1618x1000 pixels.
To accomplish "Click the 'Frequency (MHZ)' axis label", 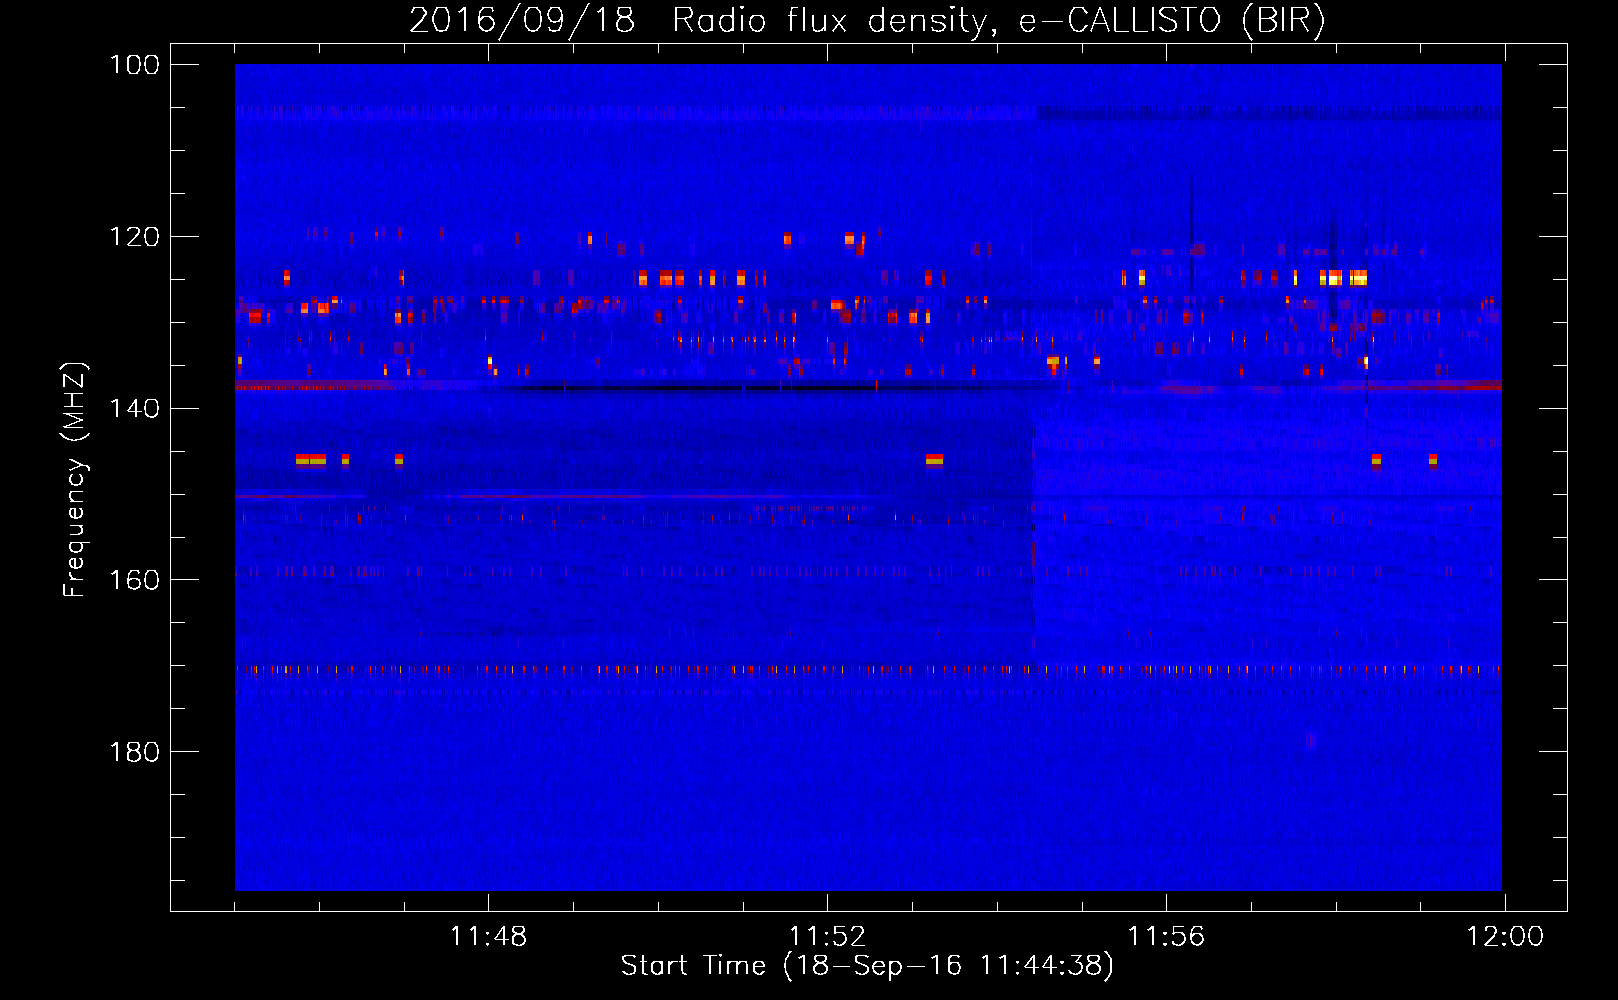I will (75, 480).
